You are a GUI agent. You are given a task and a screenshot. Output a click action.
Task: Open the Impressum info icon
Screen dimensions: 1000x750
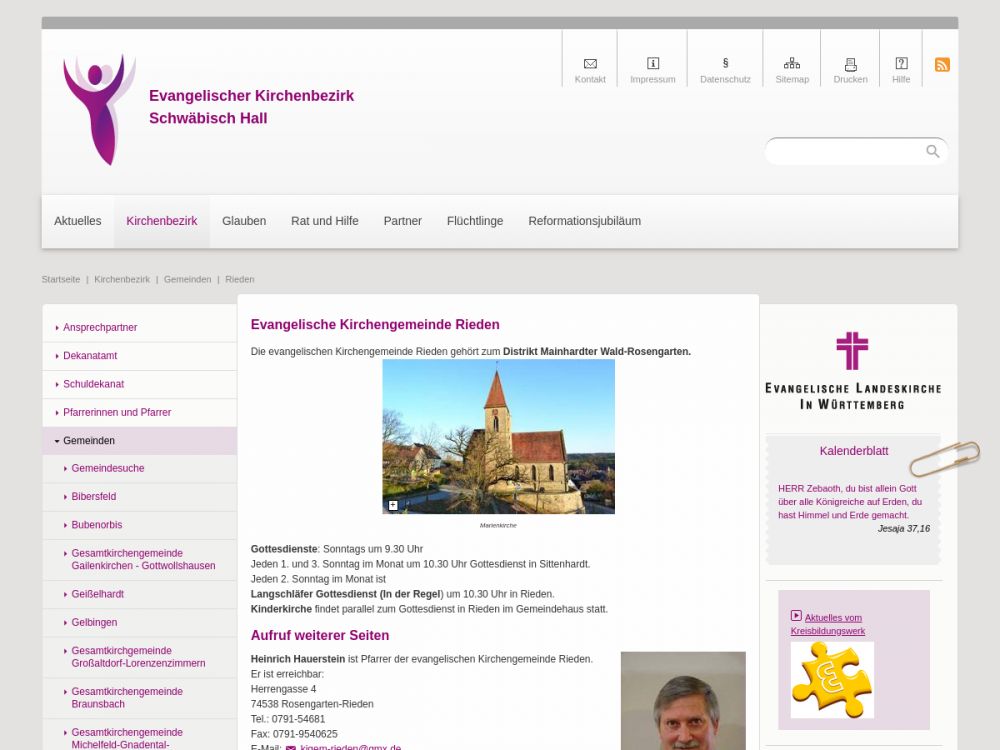[x=653, y=64]
